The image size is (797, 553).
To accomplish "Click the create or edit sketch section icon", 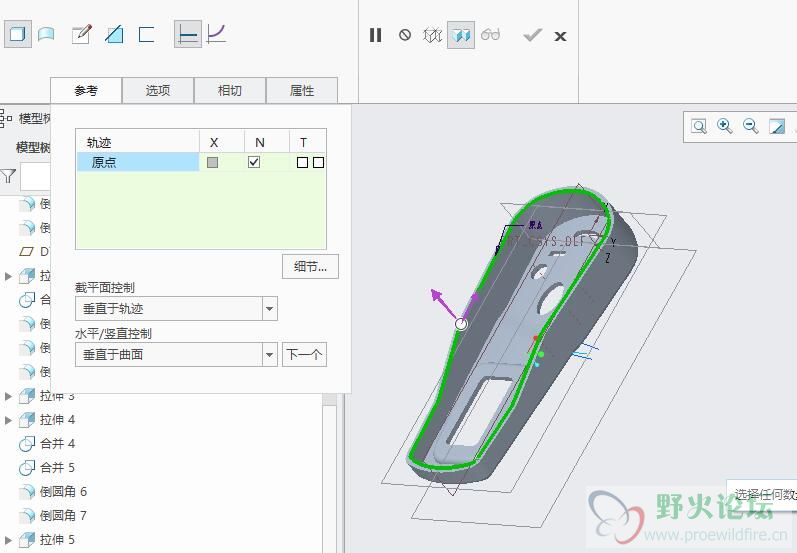I will coord(82,35).
